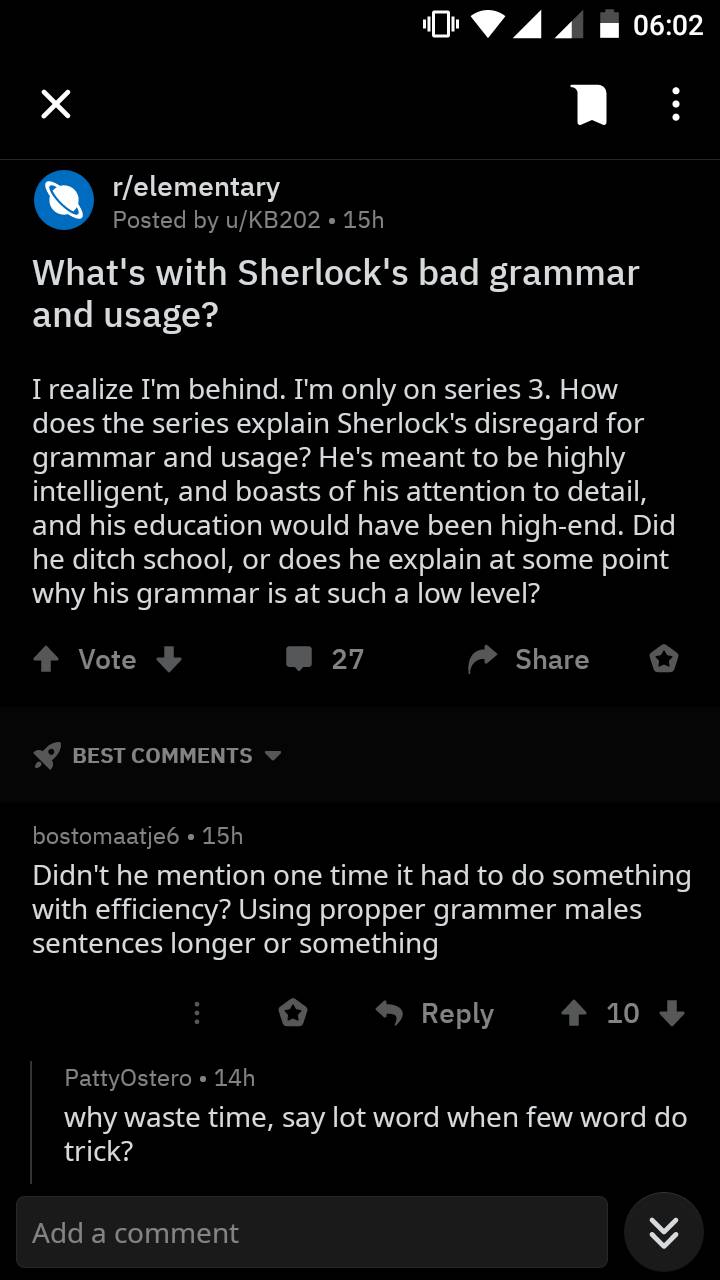The width and height of the screenshot is (720, 1280).
Task: Upvote bostomaatje6's comment
Action: pos(573,1013)
